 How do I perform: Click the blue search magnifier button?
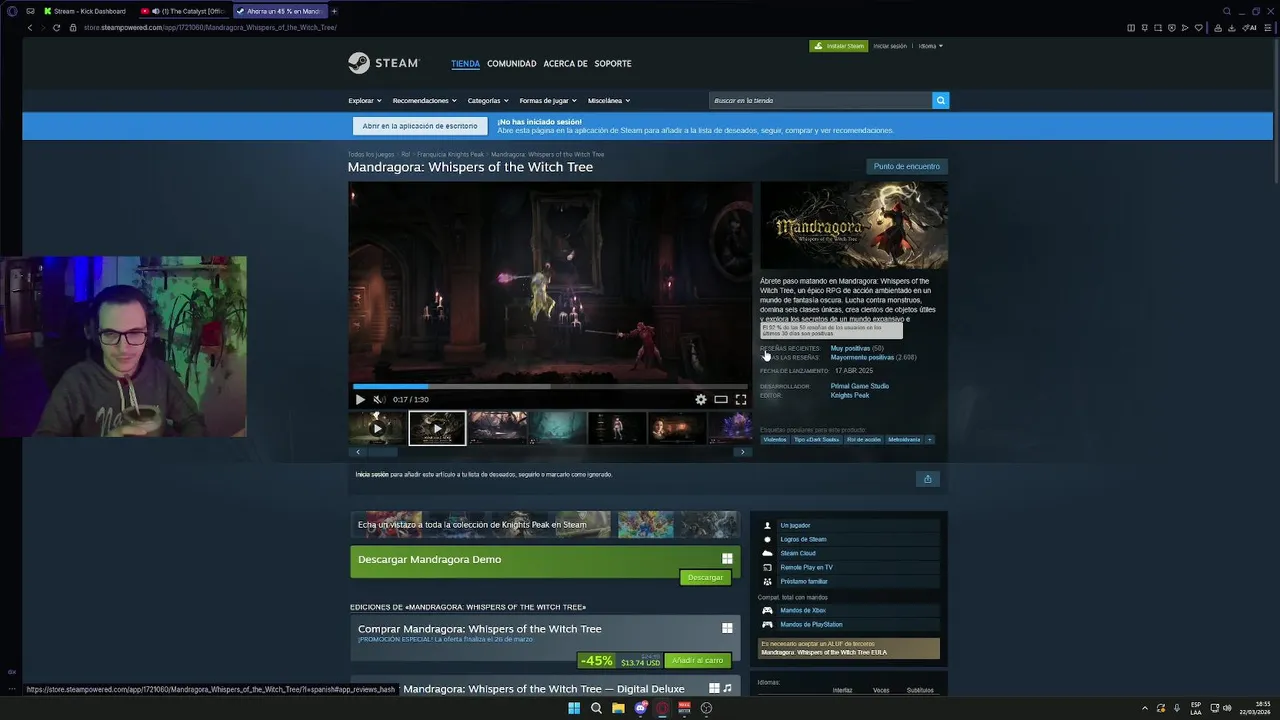(940, 100)
